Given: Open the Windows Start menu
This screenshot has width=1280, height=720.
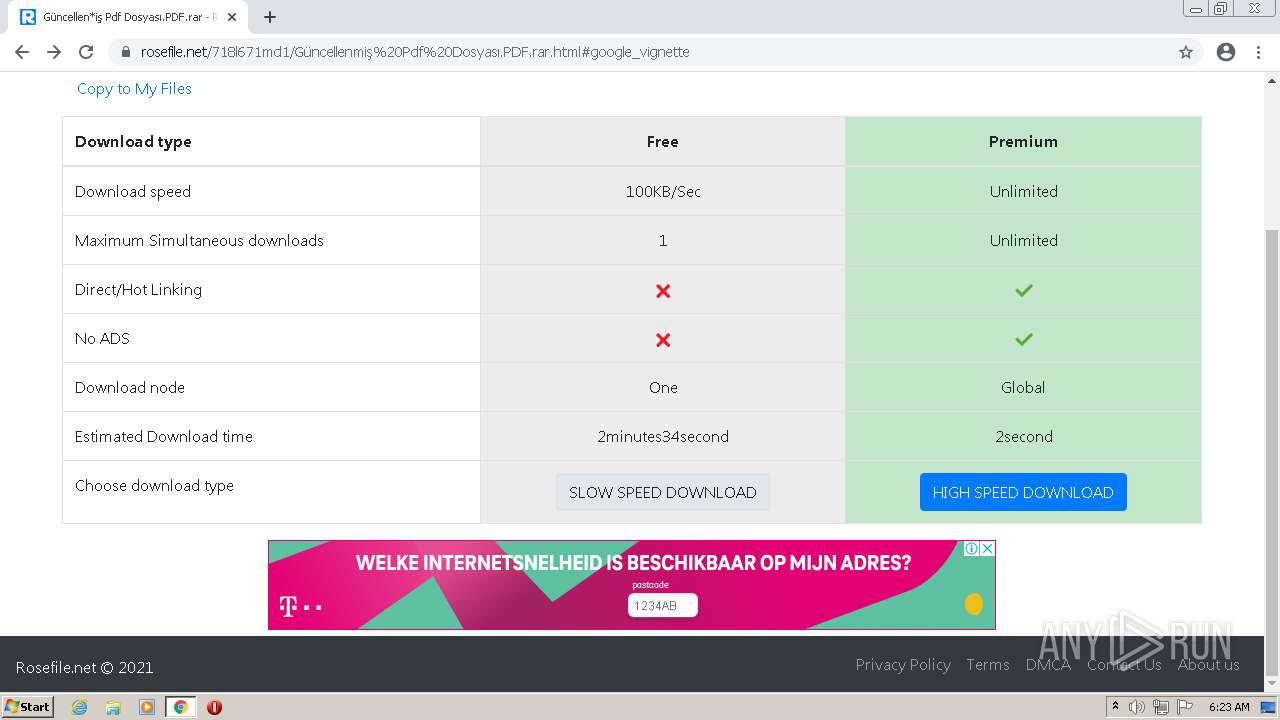Looking at the screenshot, I should pyautogui.click(x=27, y=707).
